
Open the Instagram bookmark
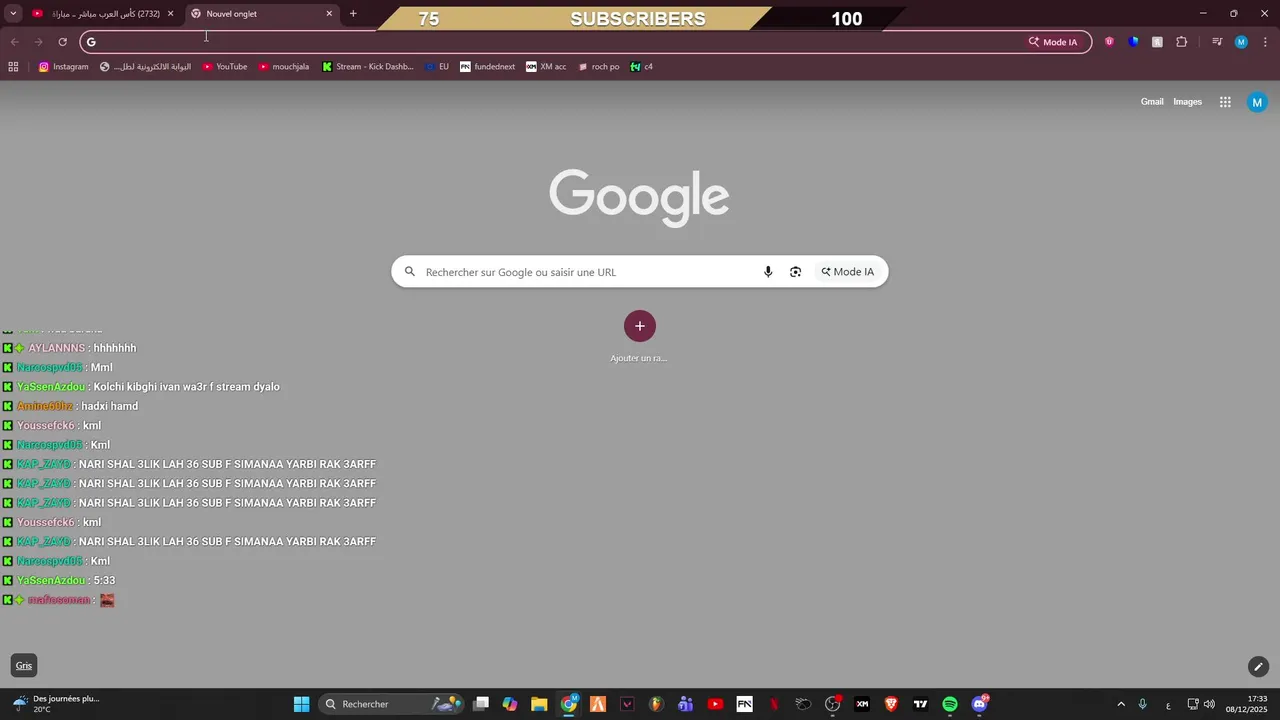pos(64,67)
